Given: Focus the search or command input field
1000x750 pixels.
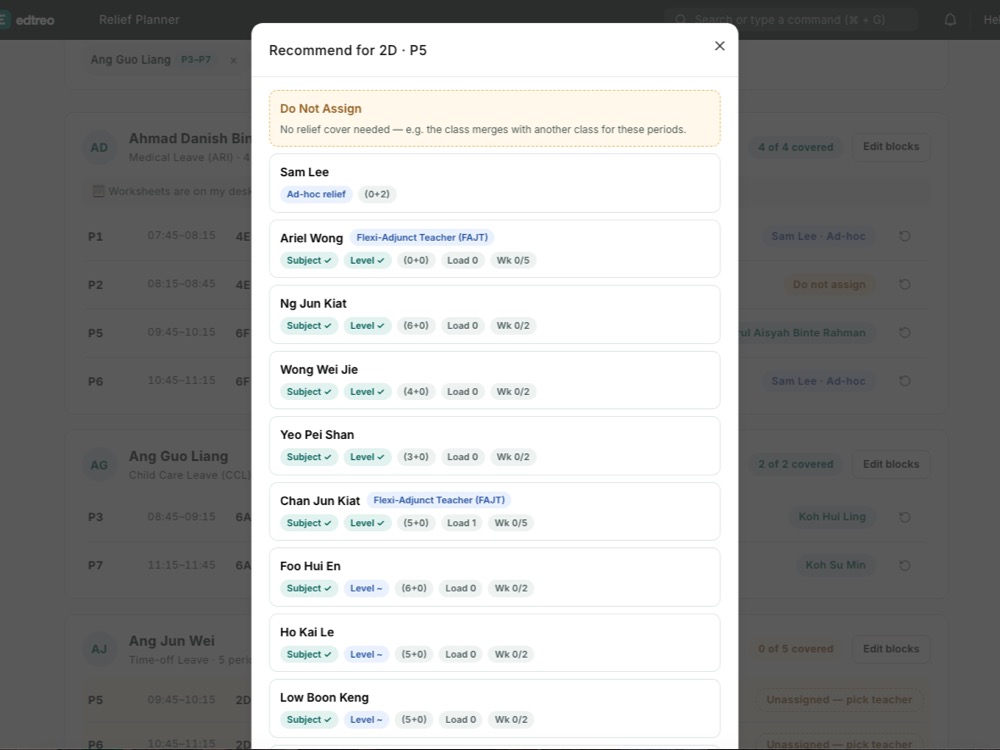Looking at the screenshot, I should click(x=791, y=20).
